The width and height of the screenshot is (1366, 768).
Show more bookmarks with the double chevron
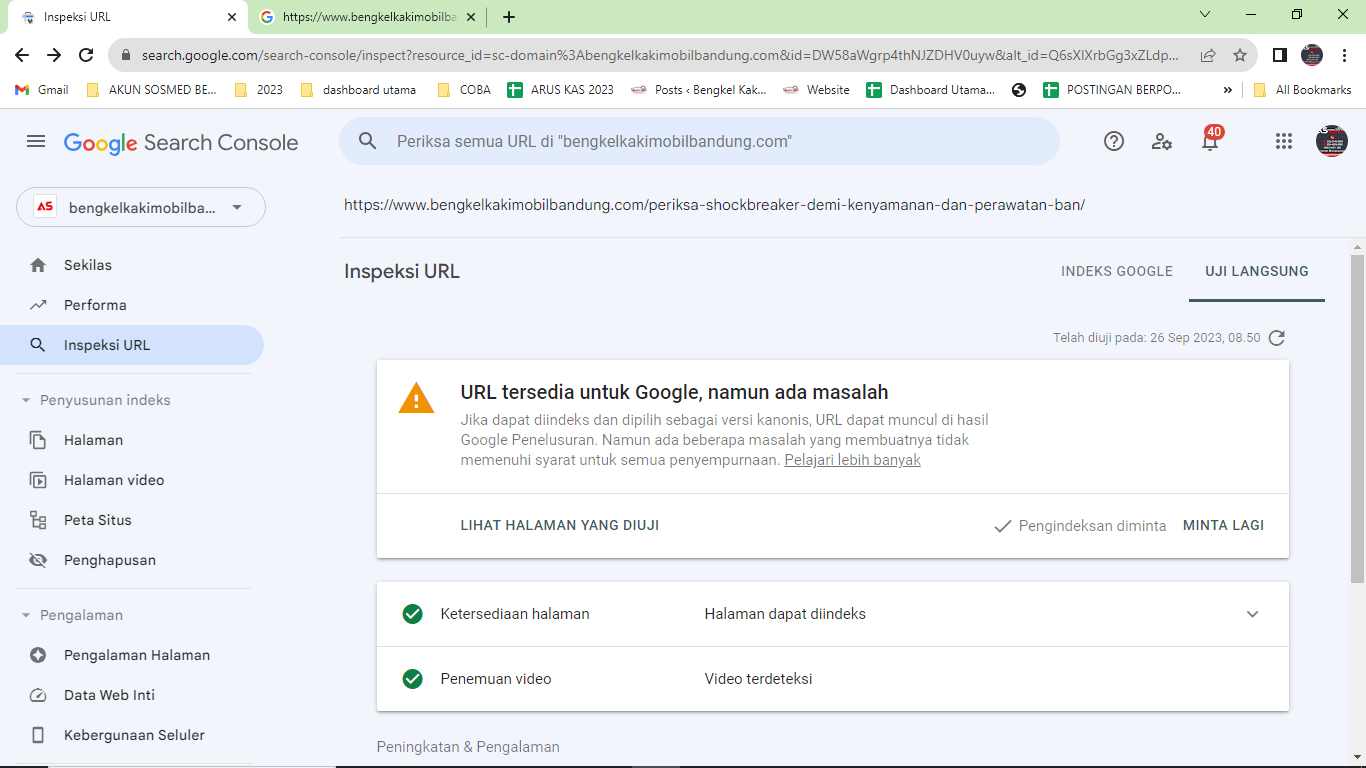(1227, 90)
